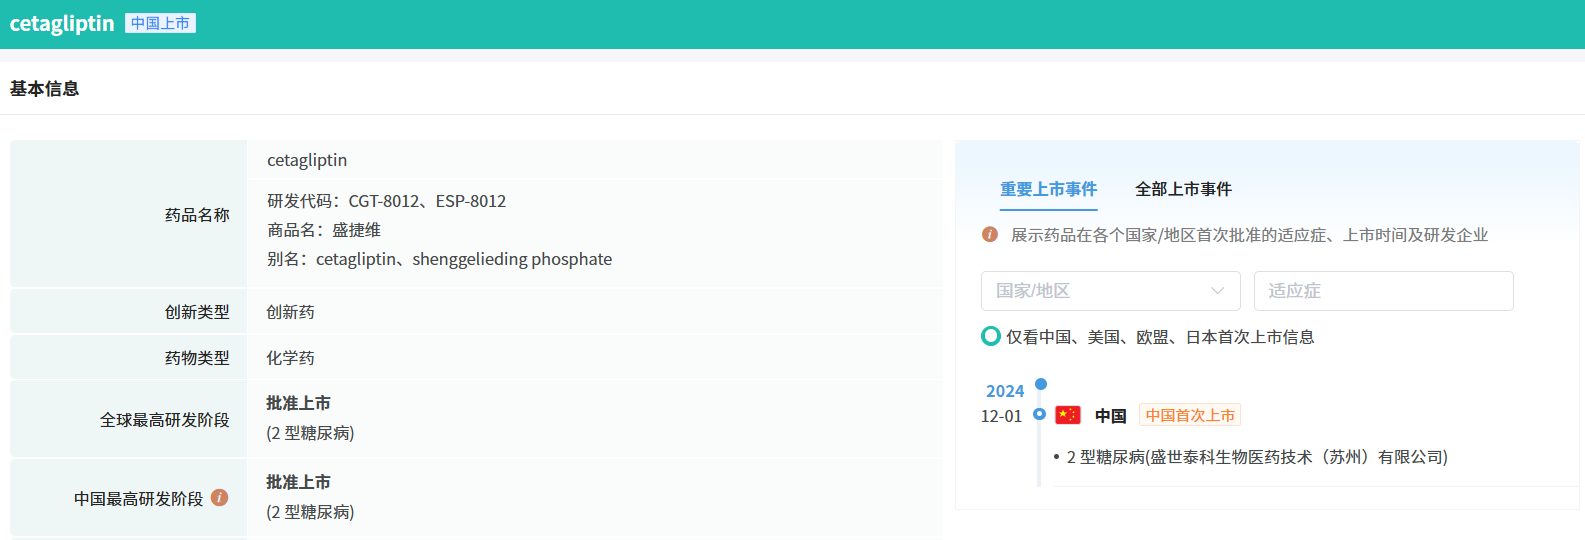Click the 中国上市 tag in header
Viewport: 1585px width, 540px height.
(x=160, y=23)
